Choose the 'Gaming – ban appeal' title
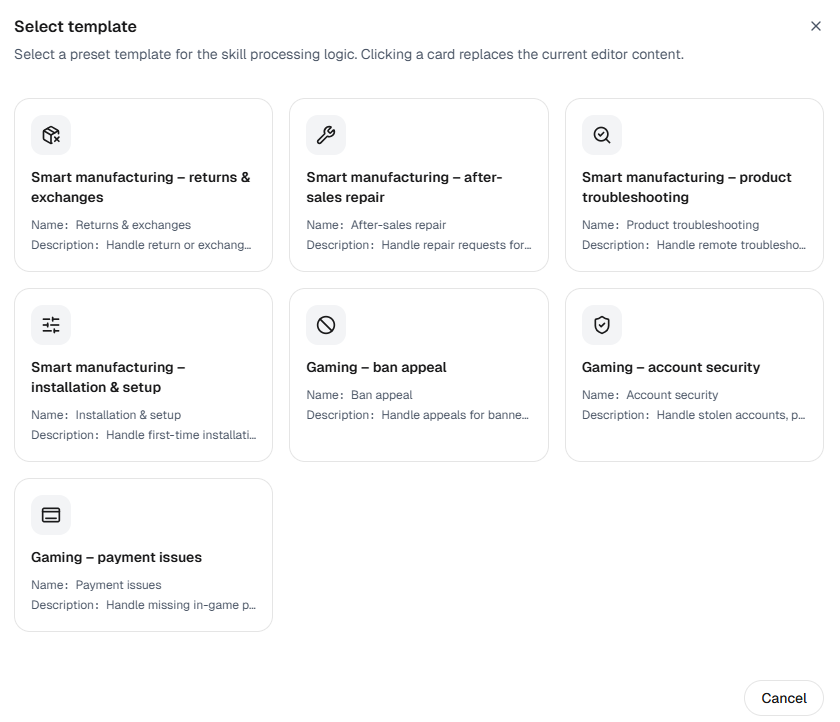This screenshot has height=722, width=840. point(376,367)
